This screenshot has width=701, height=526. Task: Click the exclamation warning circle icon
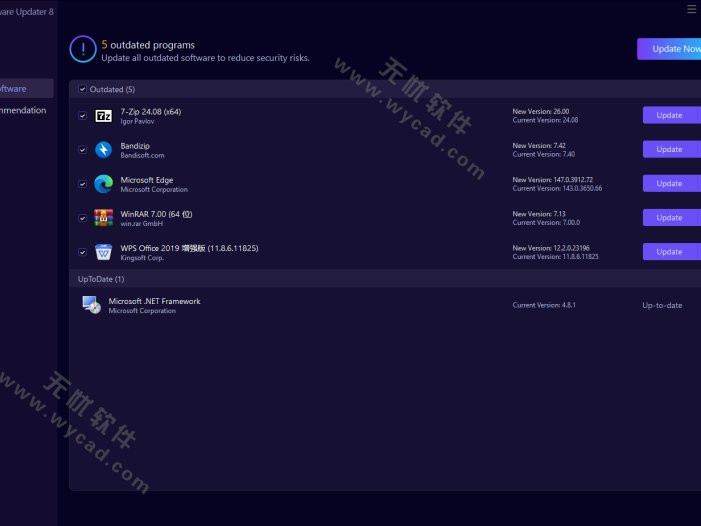83,49
